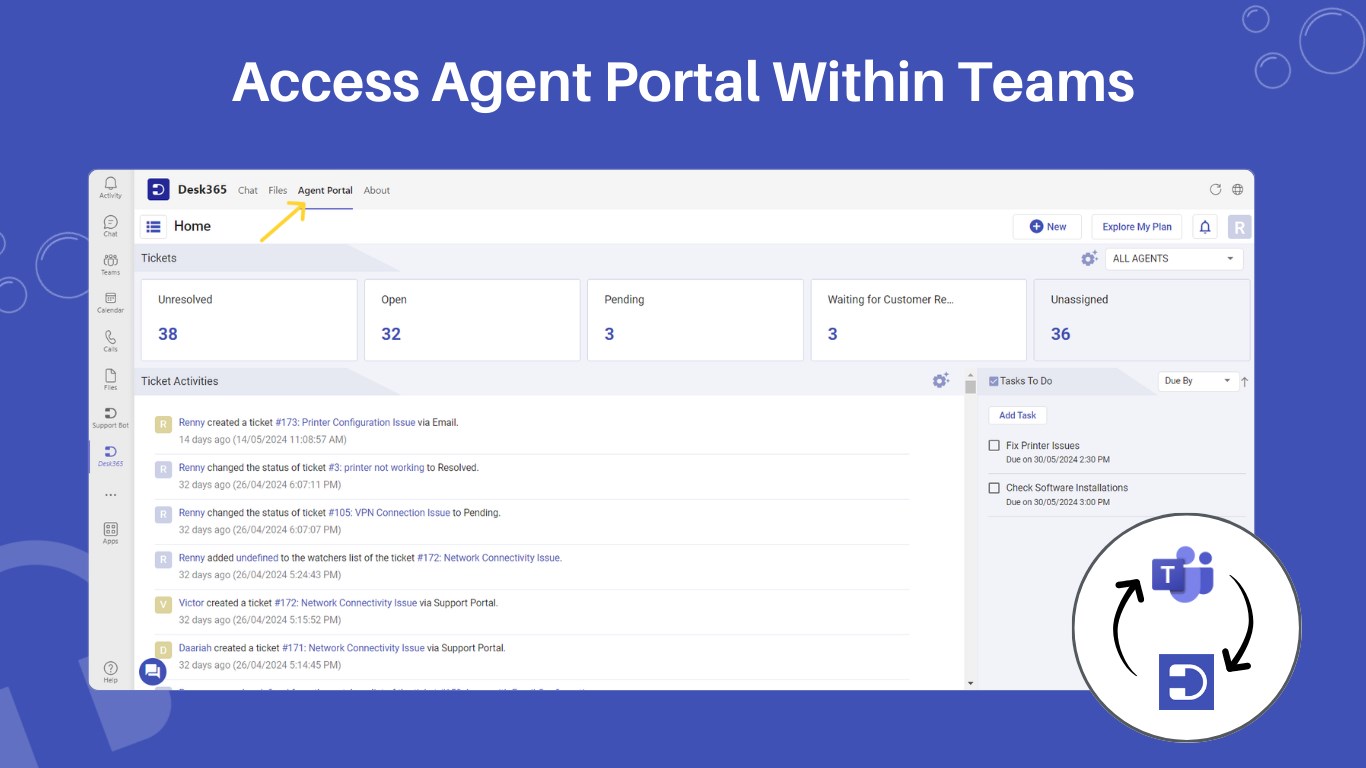Open in browser via globe icon
The image size is (1366, 768).
click(x=1237, y=189)
